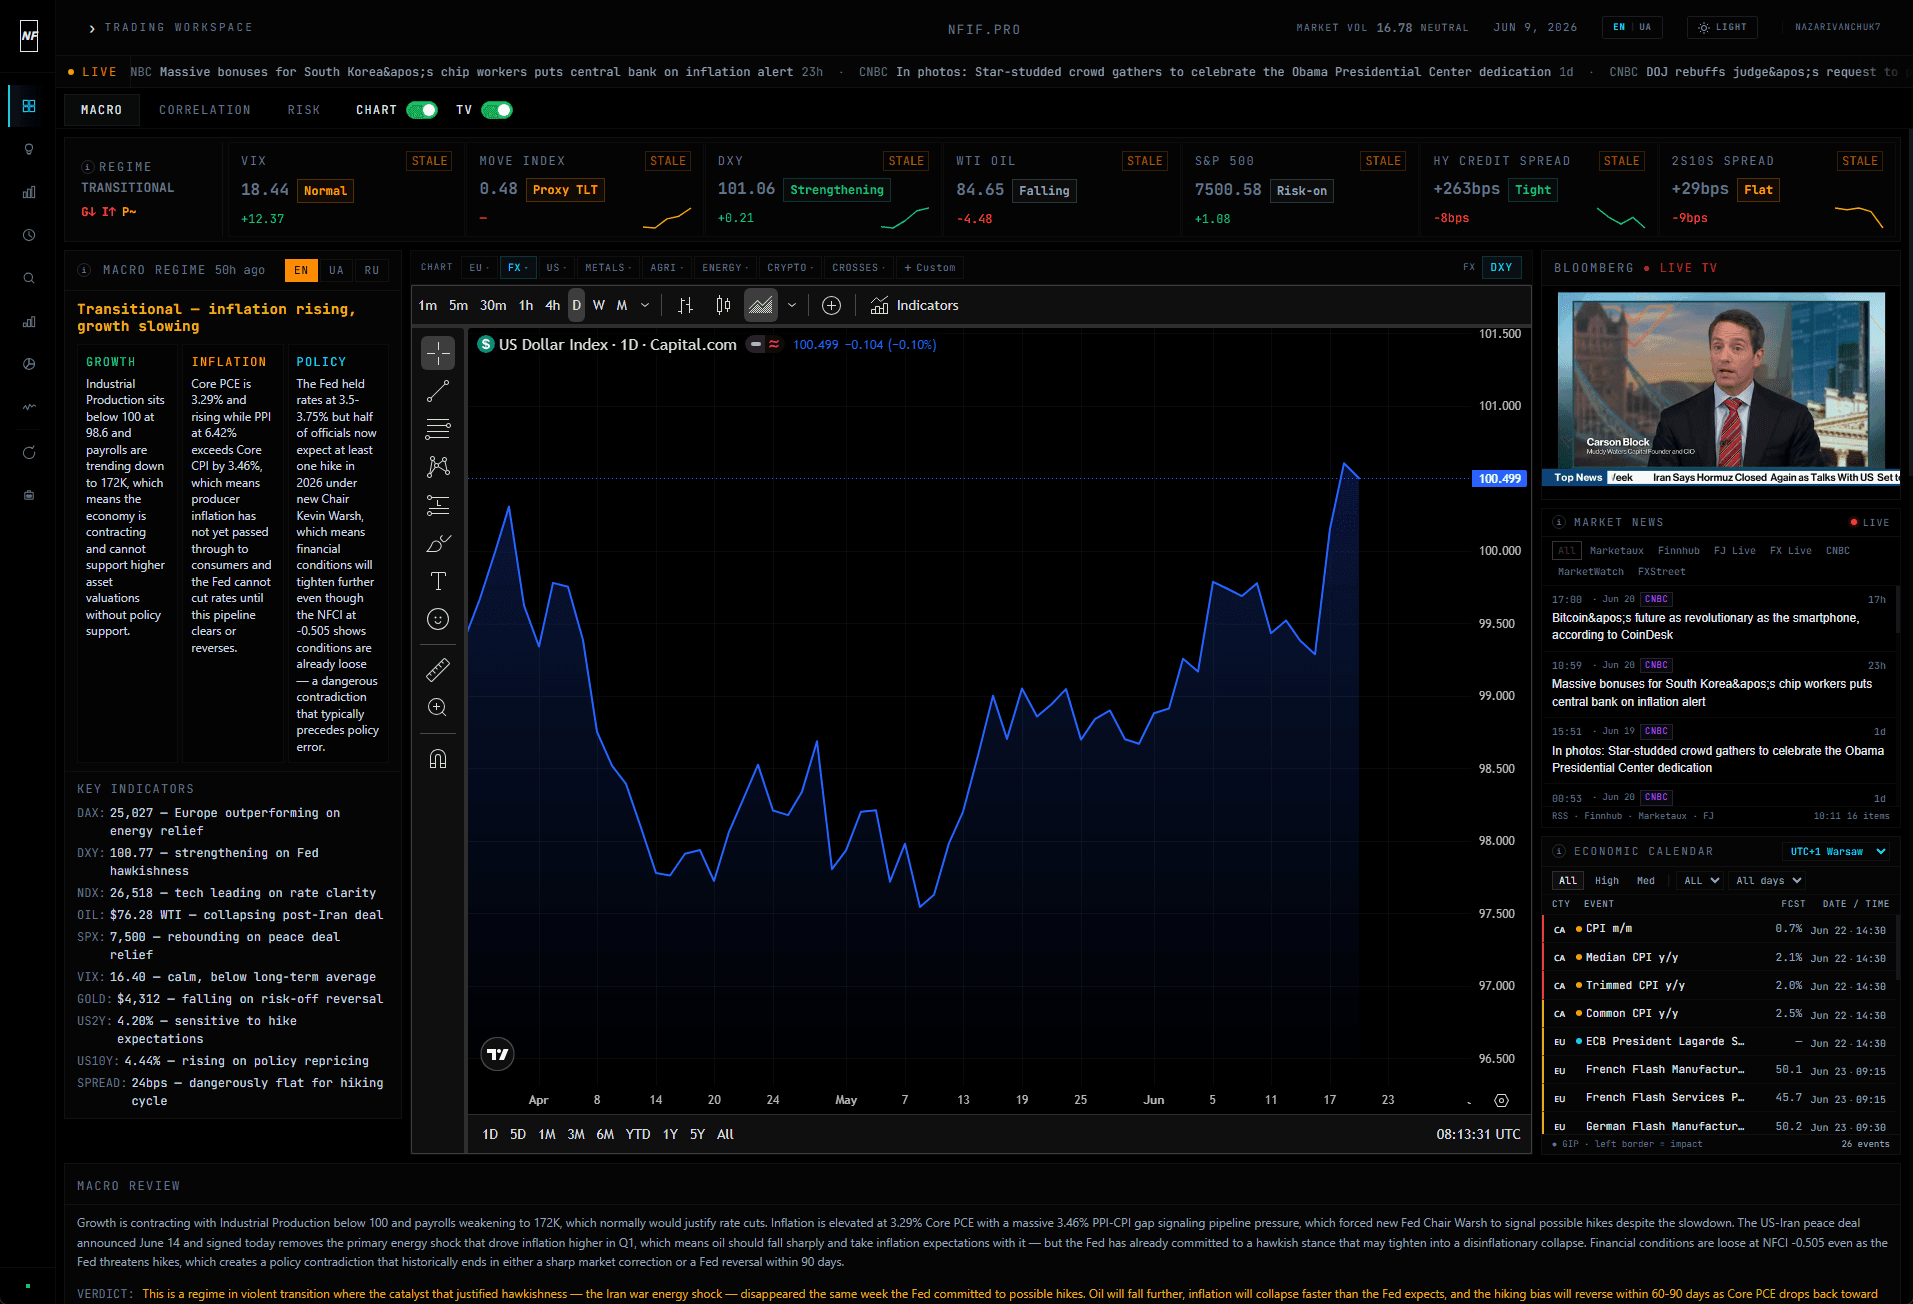Click the 08:13:31 UTC clock on chart
The width and height of the screenshot is (1913, 1304).
[1478, 1134]
